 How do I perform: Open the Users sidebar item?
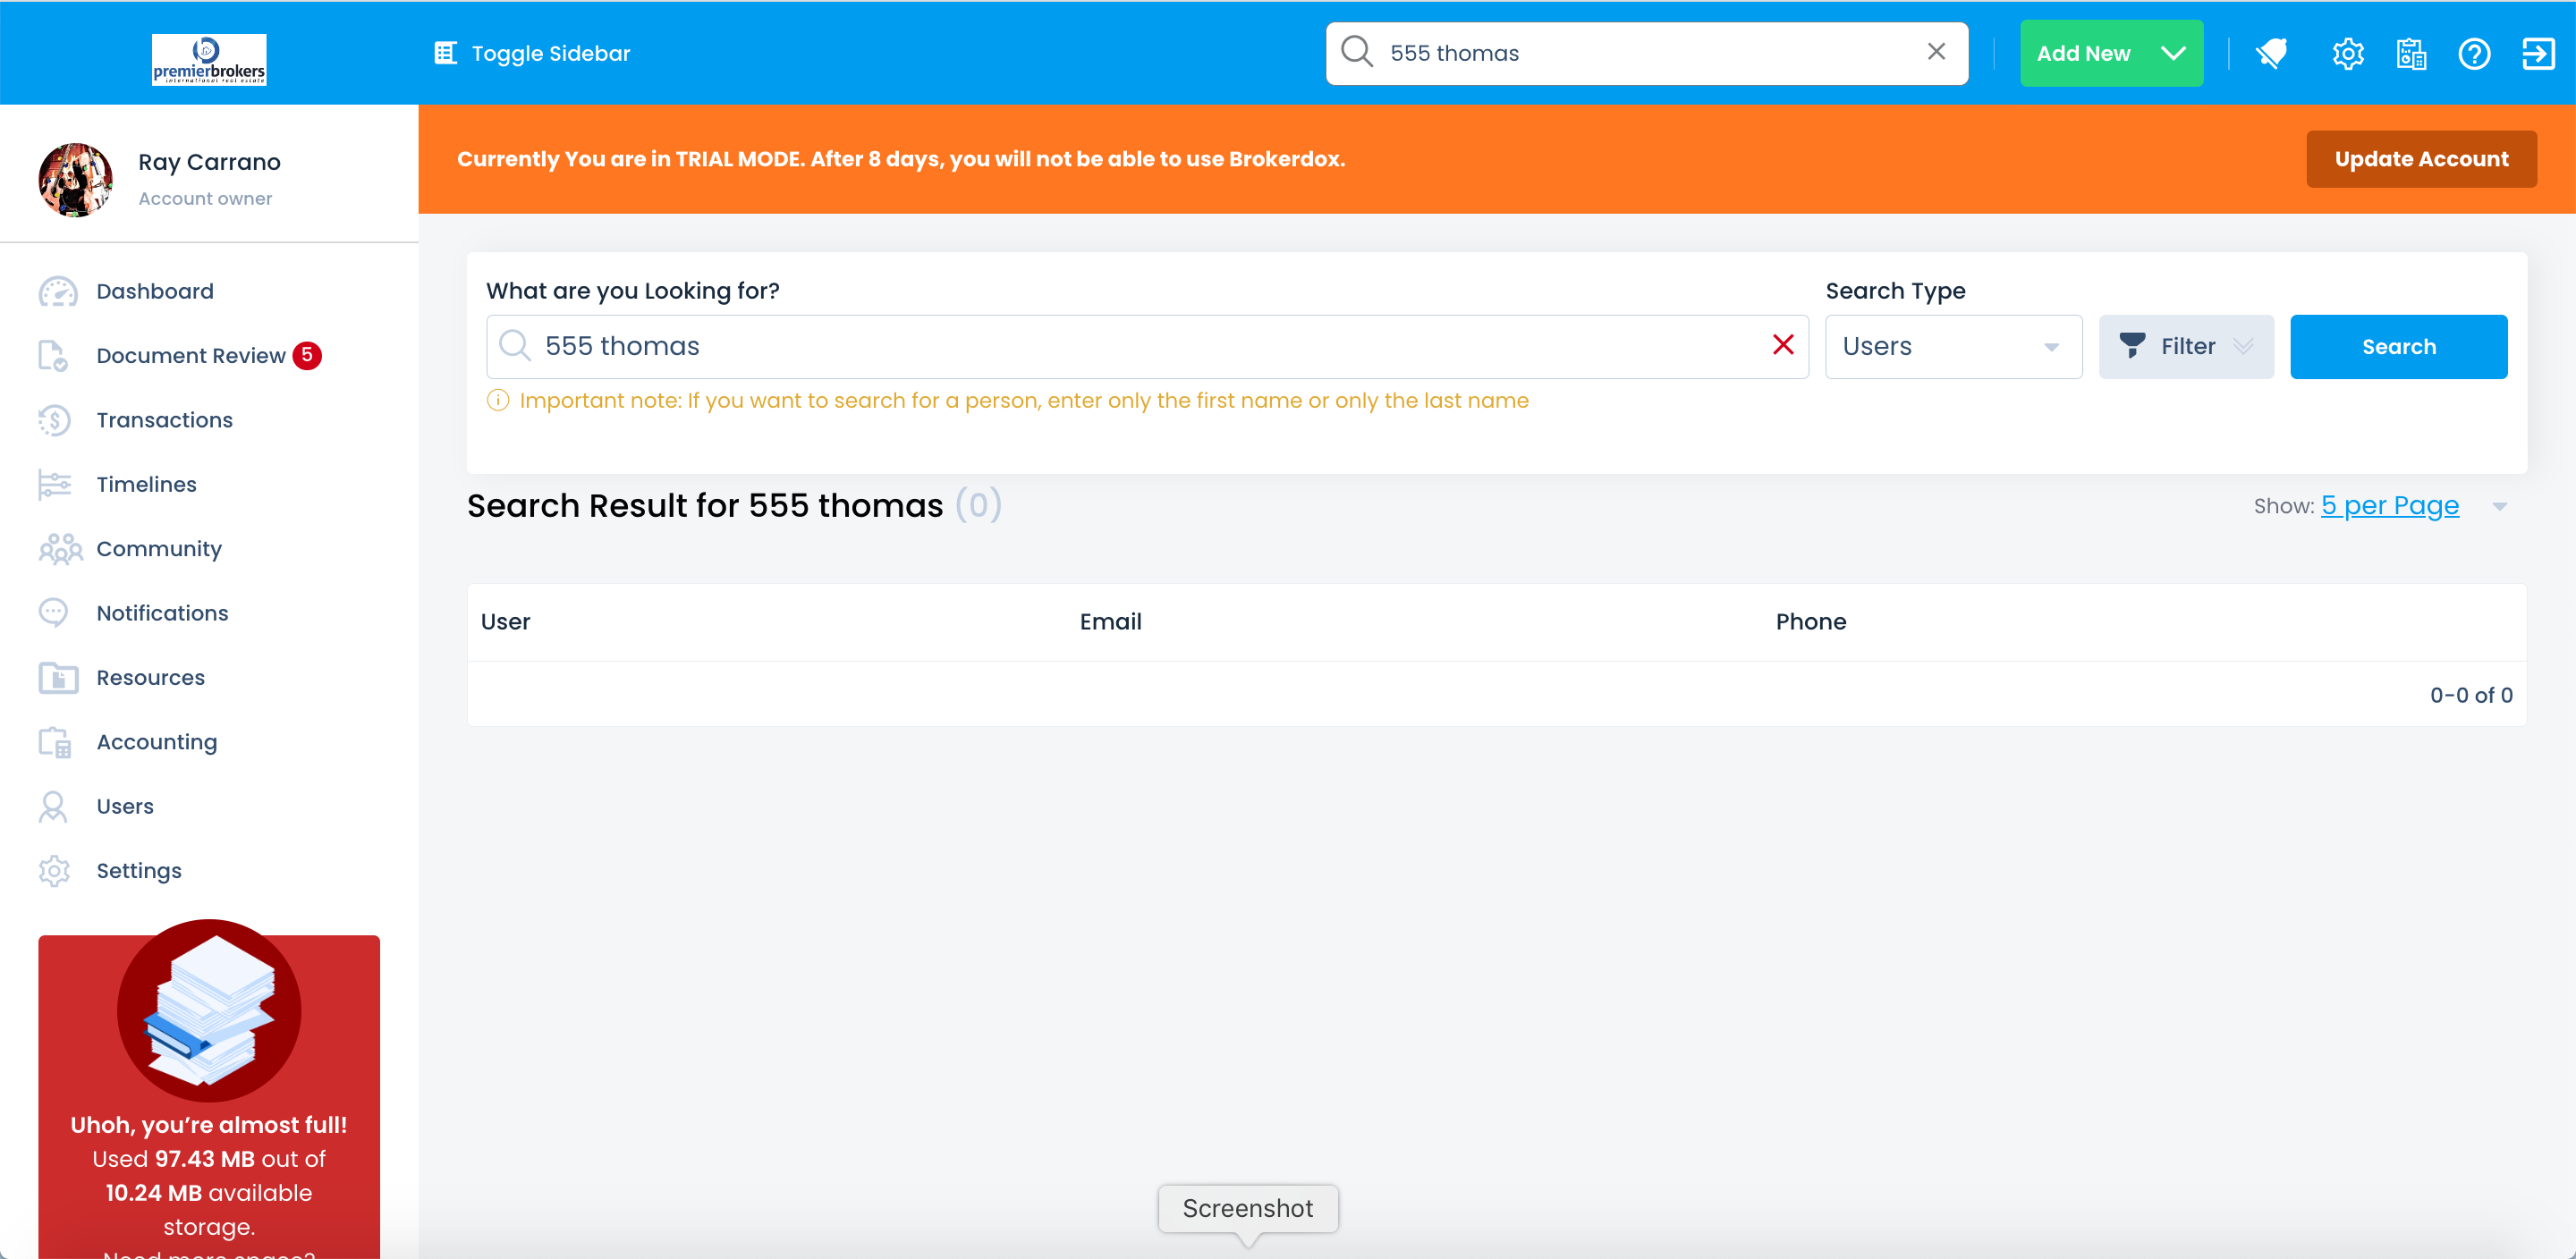point(125,806)
